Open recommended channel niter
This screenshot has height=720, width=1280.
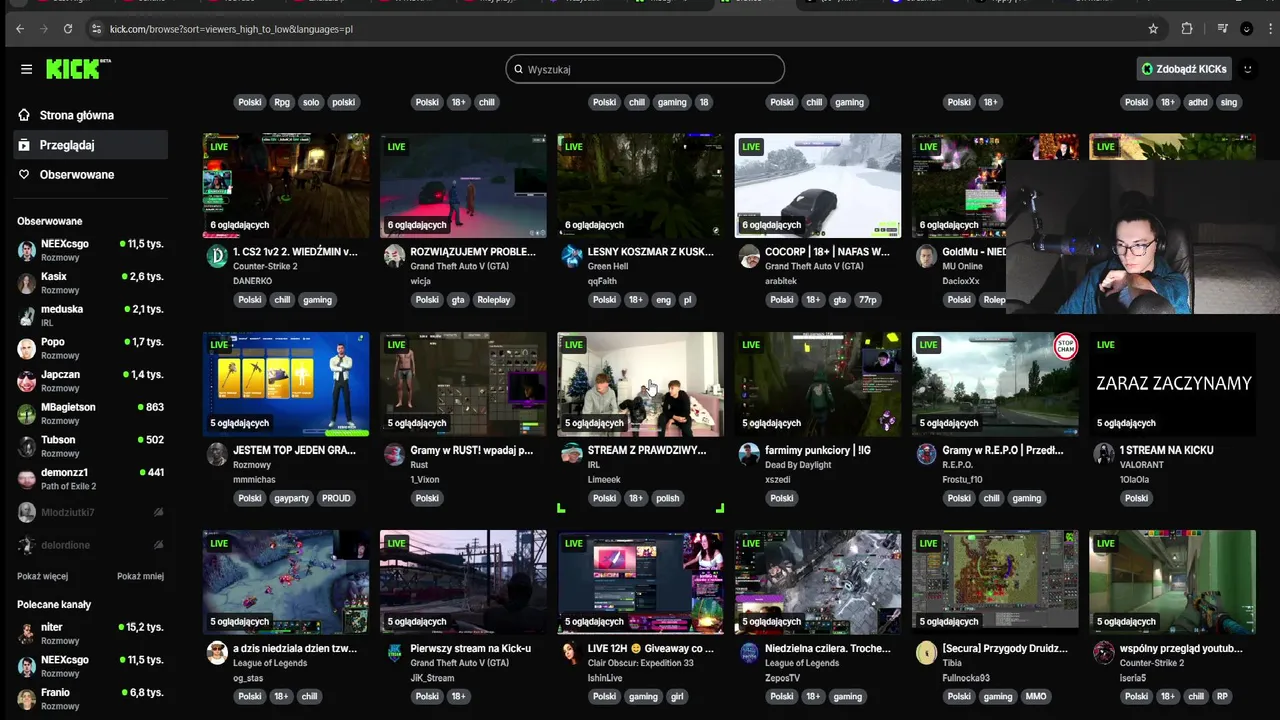pyautogui.click(x=90, y=633)
